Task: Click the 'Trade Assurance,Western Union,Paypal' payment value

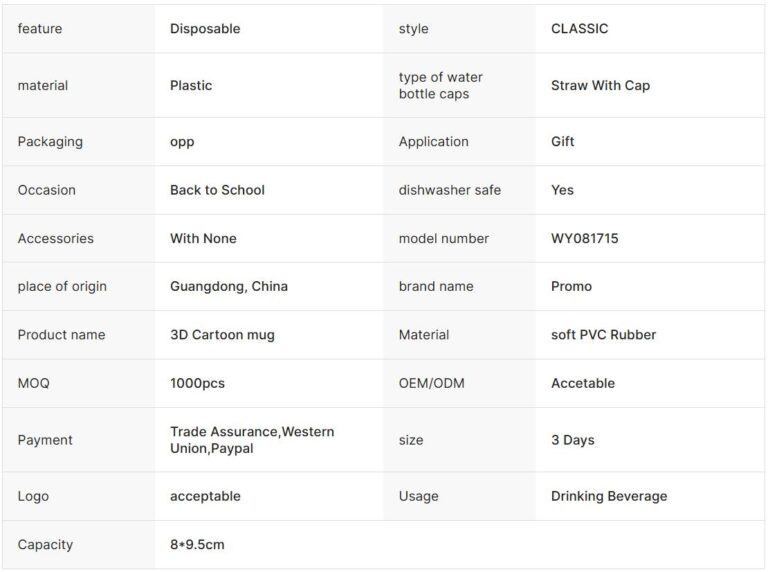Action: click(252, 440)
